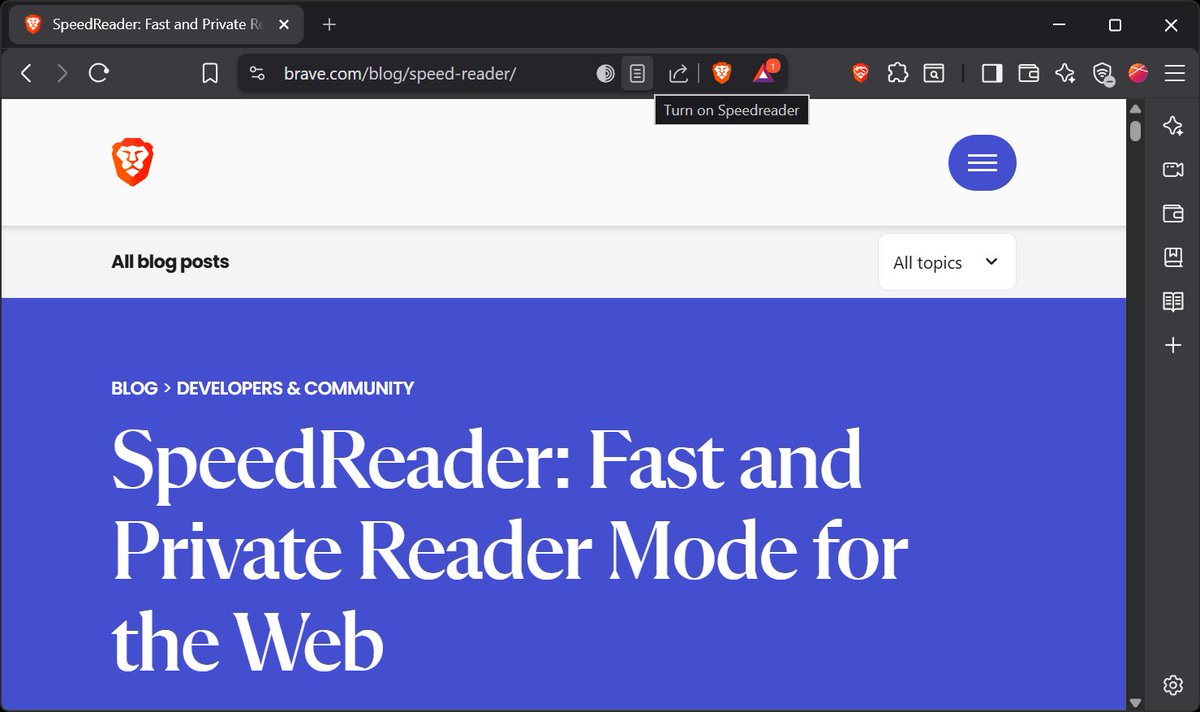1200x712 pixels.
Task: Reload the current page
Action: [x=99, y=73]
